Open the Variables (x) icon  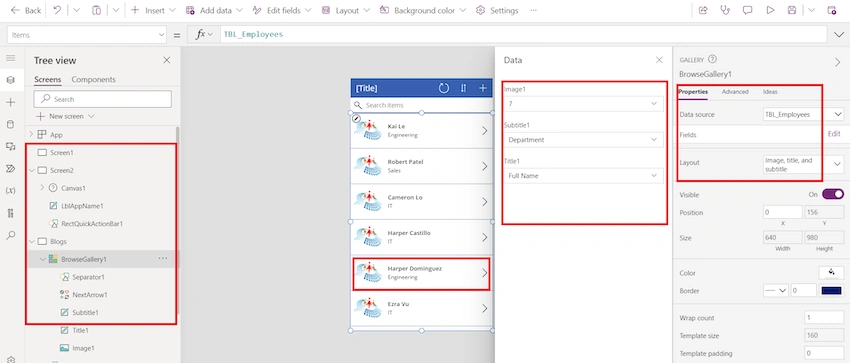coord(11,191)
